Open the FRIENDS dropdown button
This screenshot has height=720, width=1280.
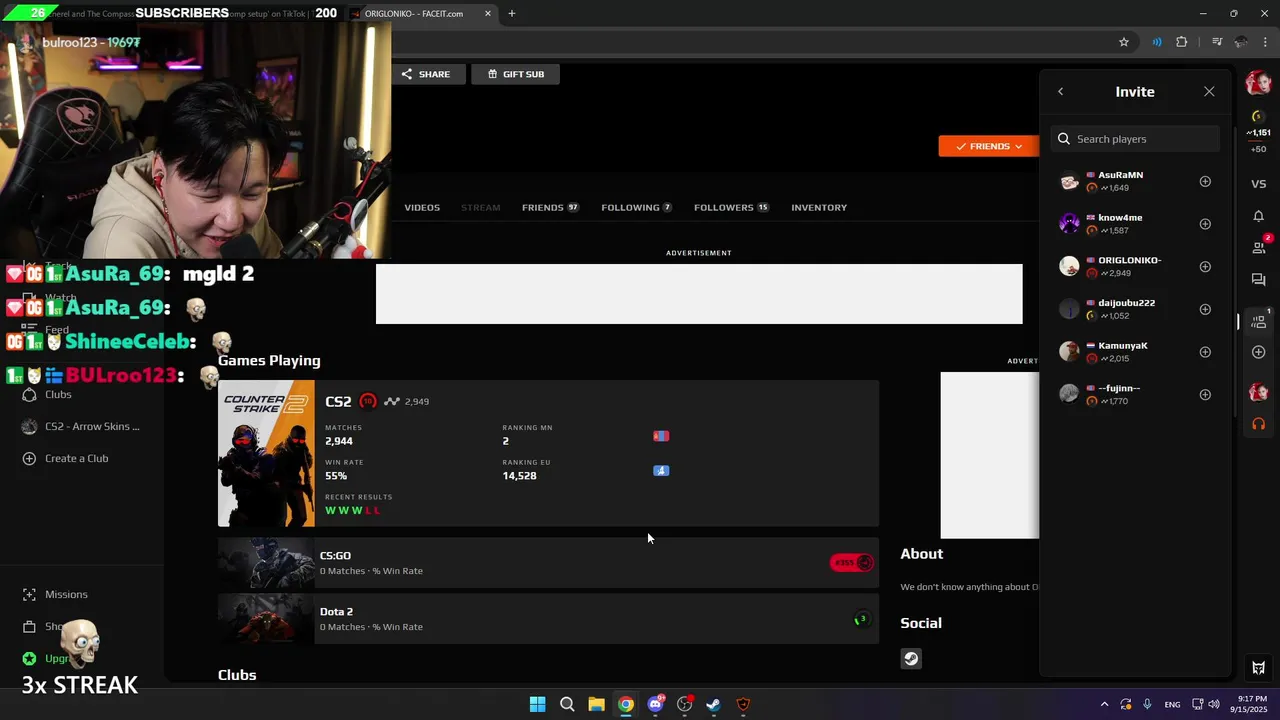[x=988, y=146]
